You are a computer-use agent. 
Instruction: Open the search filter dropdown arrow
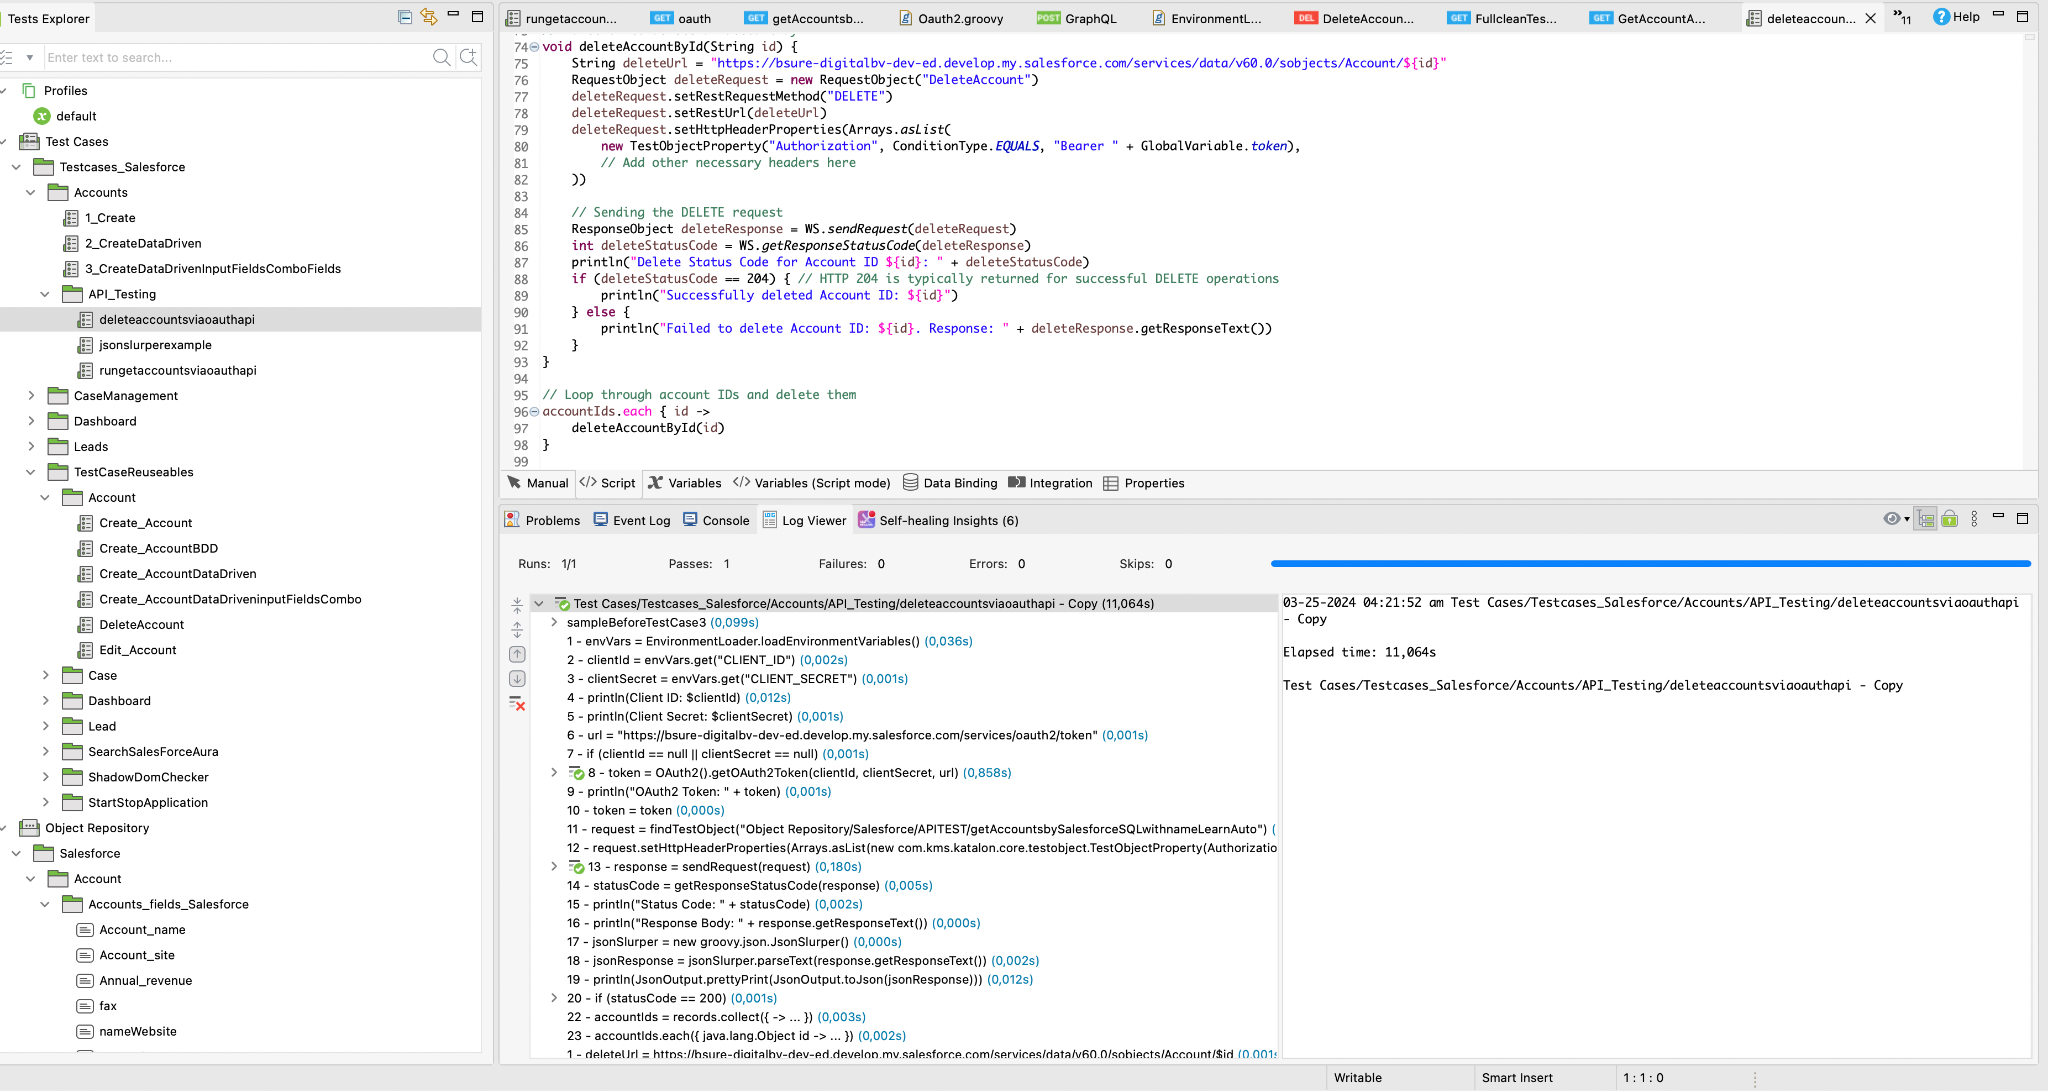point(29,58)
